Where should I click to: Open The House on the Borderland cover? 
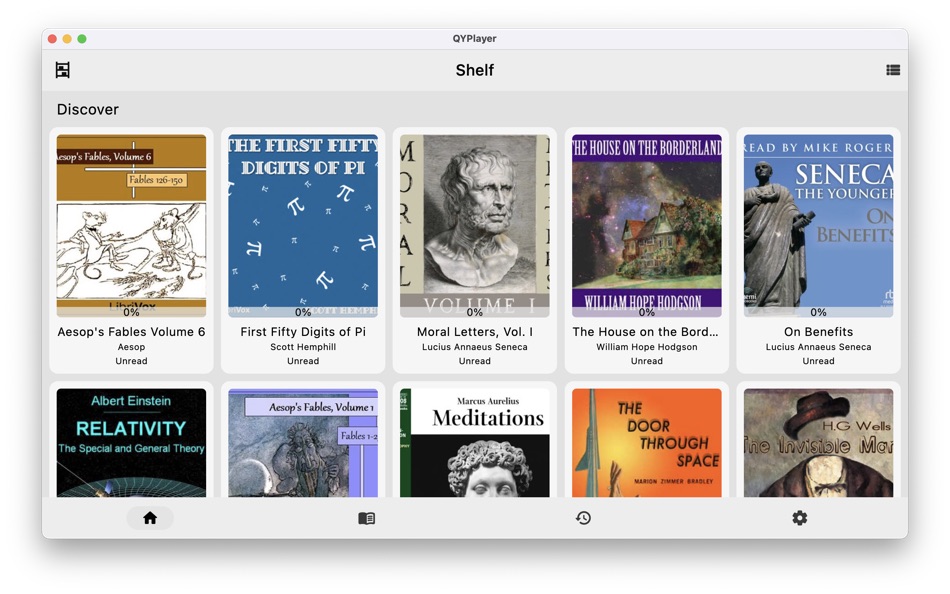coord(646,225)
